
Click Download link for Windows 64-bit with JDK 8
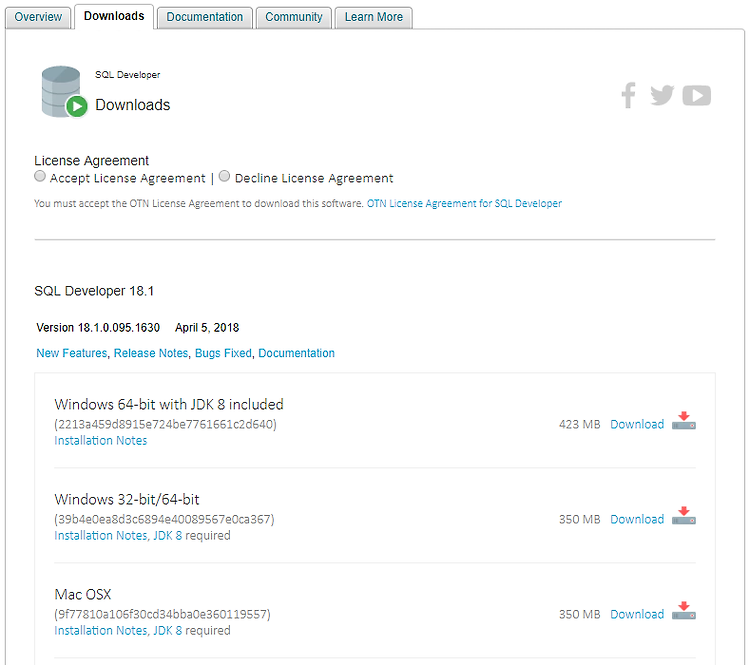click(637, 424)
